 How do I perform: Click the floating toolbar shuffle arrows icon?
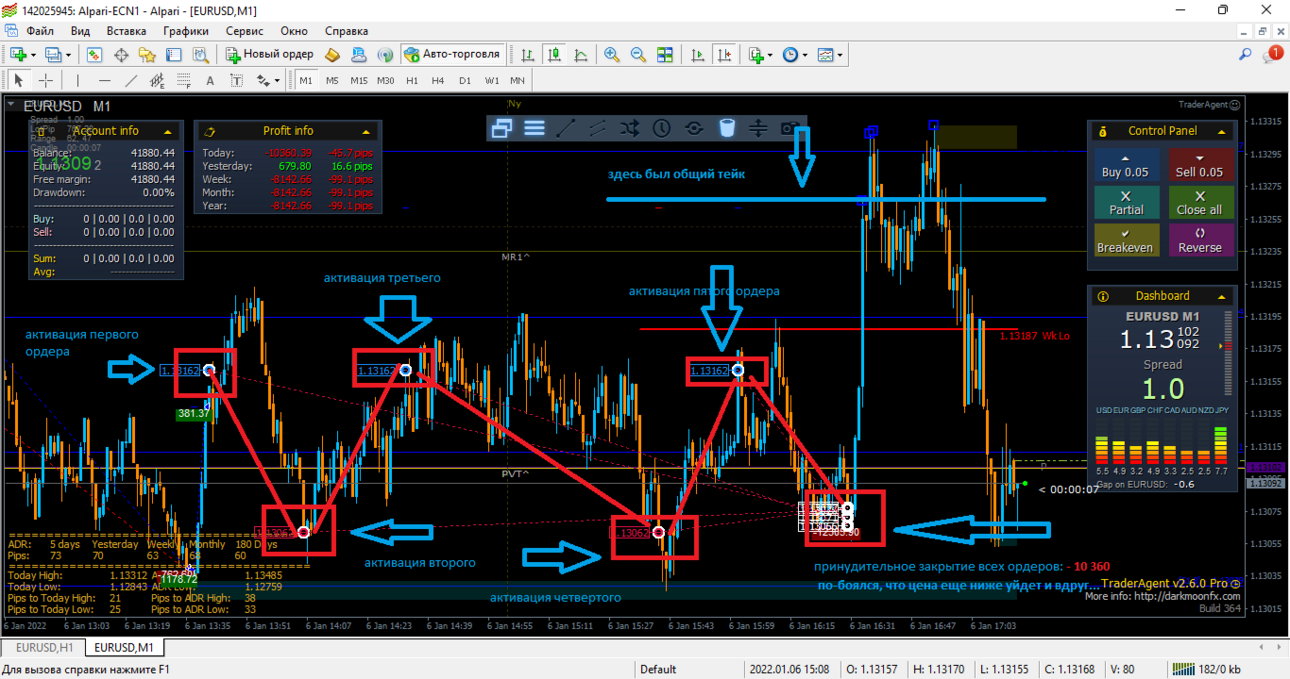tap(629, 128)
